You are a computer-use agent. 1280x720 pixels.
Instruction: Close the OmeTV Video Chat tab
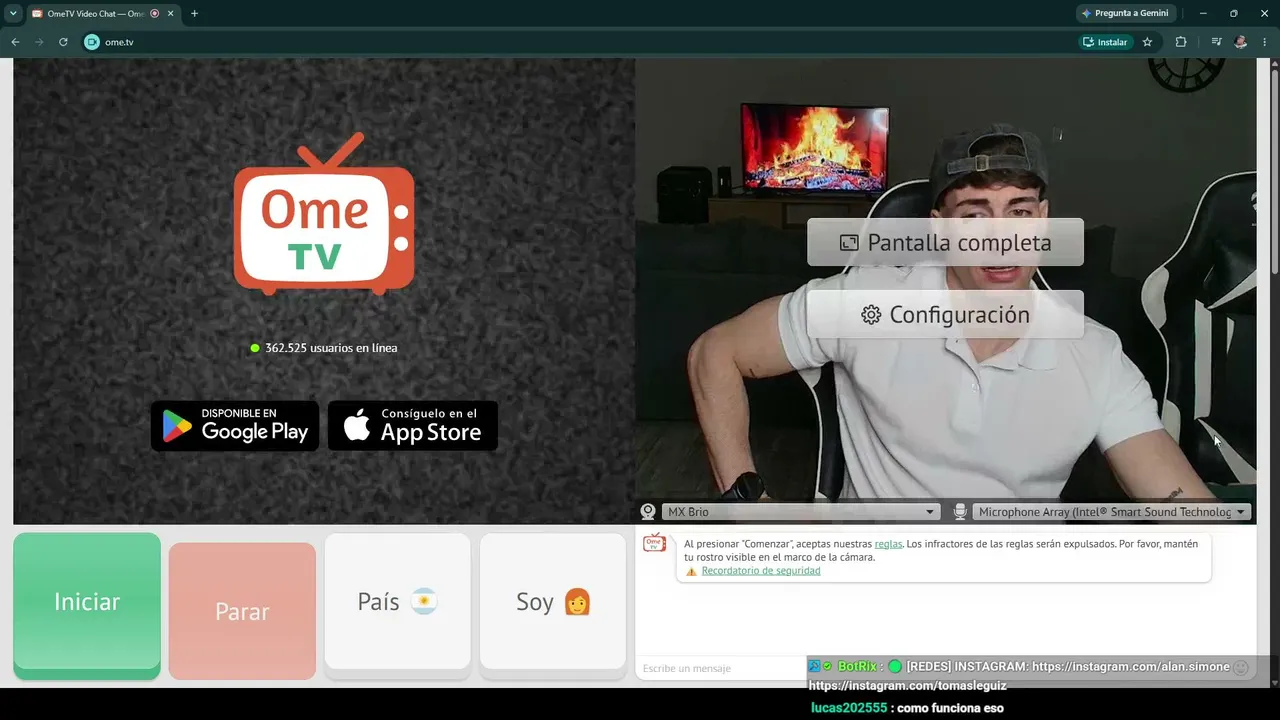point(170,13)
